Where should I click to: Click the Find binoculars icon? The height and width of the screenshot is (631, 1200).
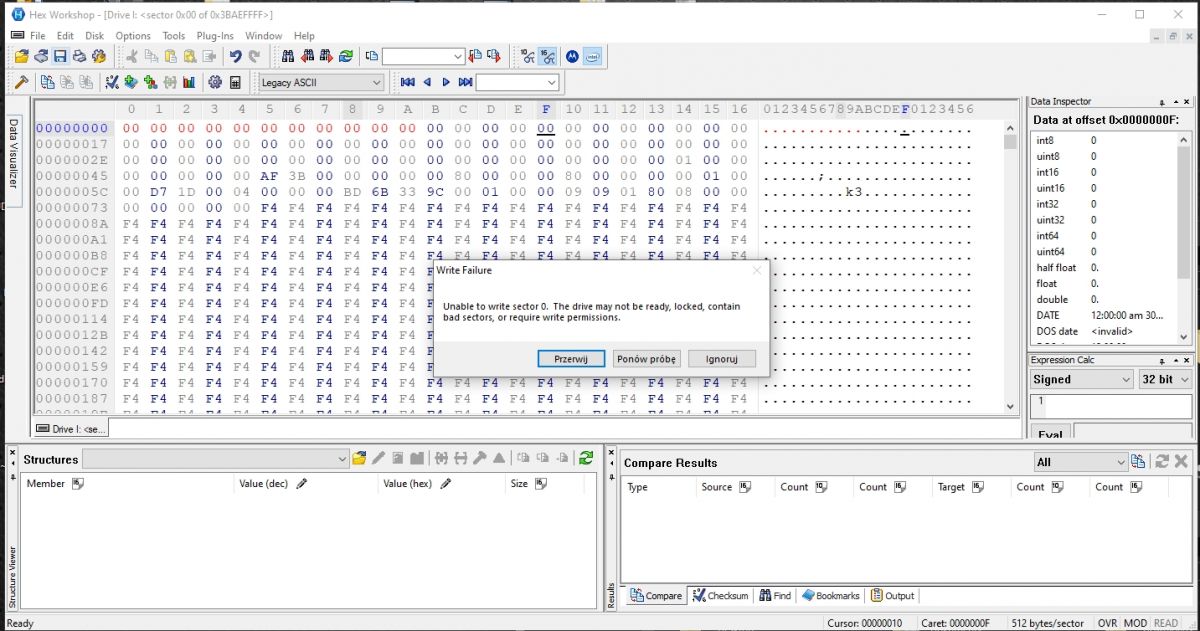point(288,57)
